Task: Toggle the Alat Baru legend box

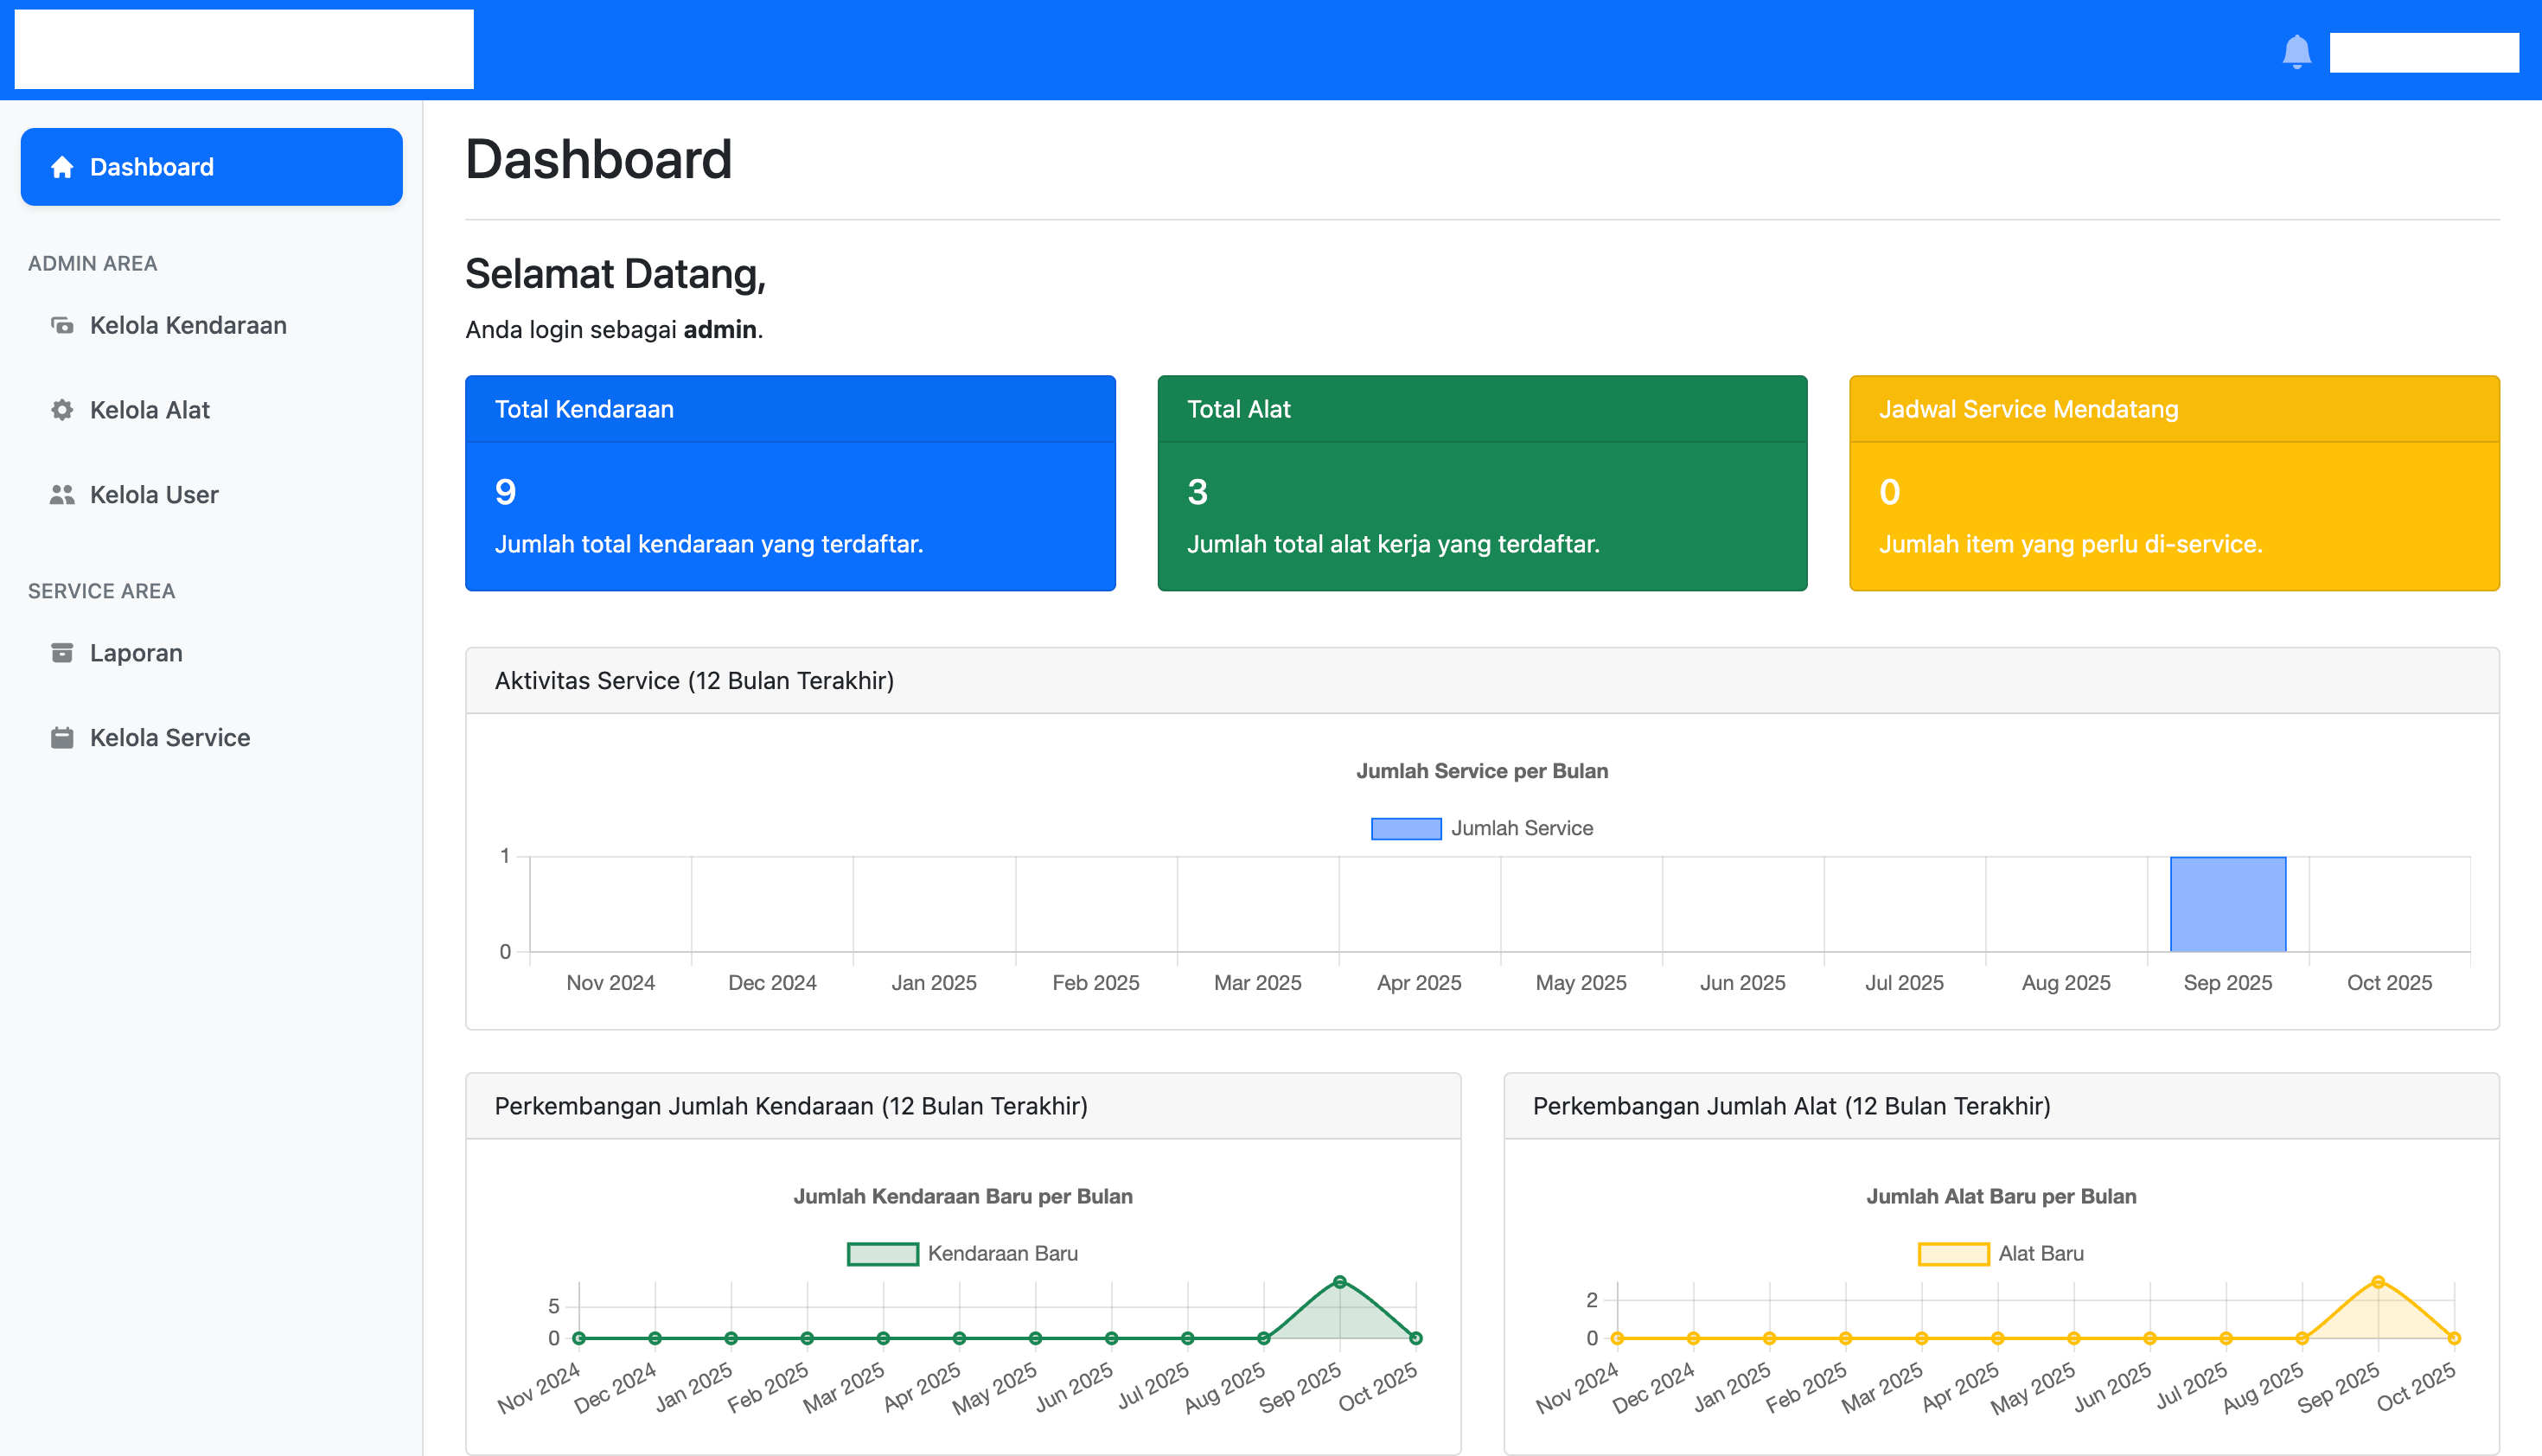Action: tap(1952, 1253)
